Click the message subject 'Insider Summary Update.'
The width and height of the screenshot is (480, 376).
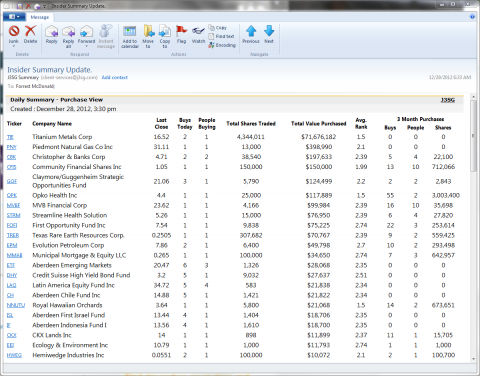50,70
